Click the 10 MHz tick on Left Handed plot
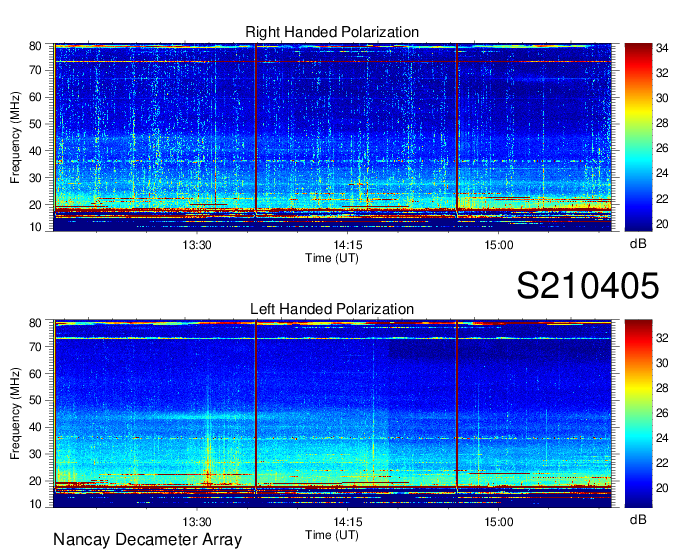The width and height of the screenshot is (680, 552). [x=35, y=504]
